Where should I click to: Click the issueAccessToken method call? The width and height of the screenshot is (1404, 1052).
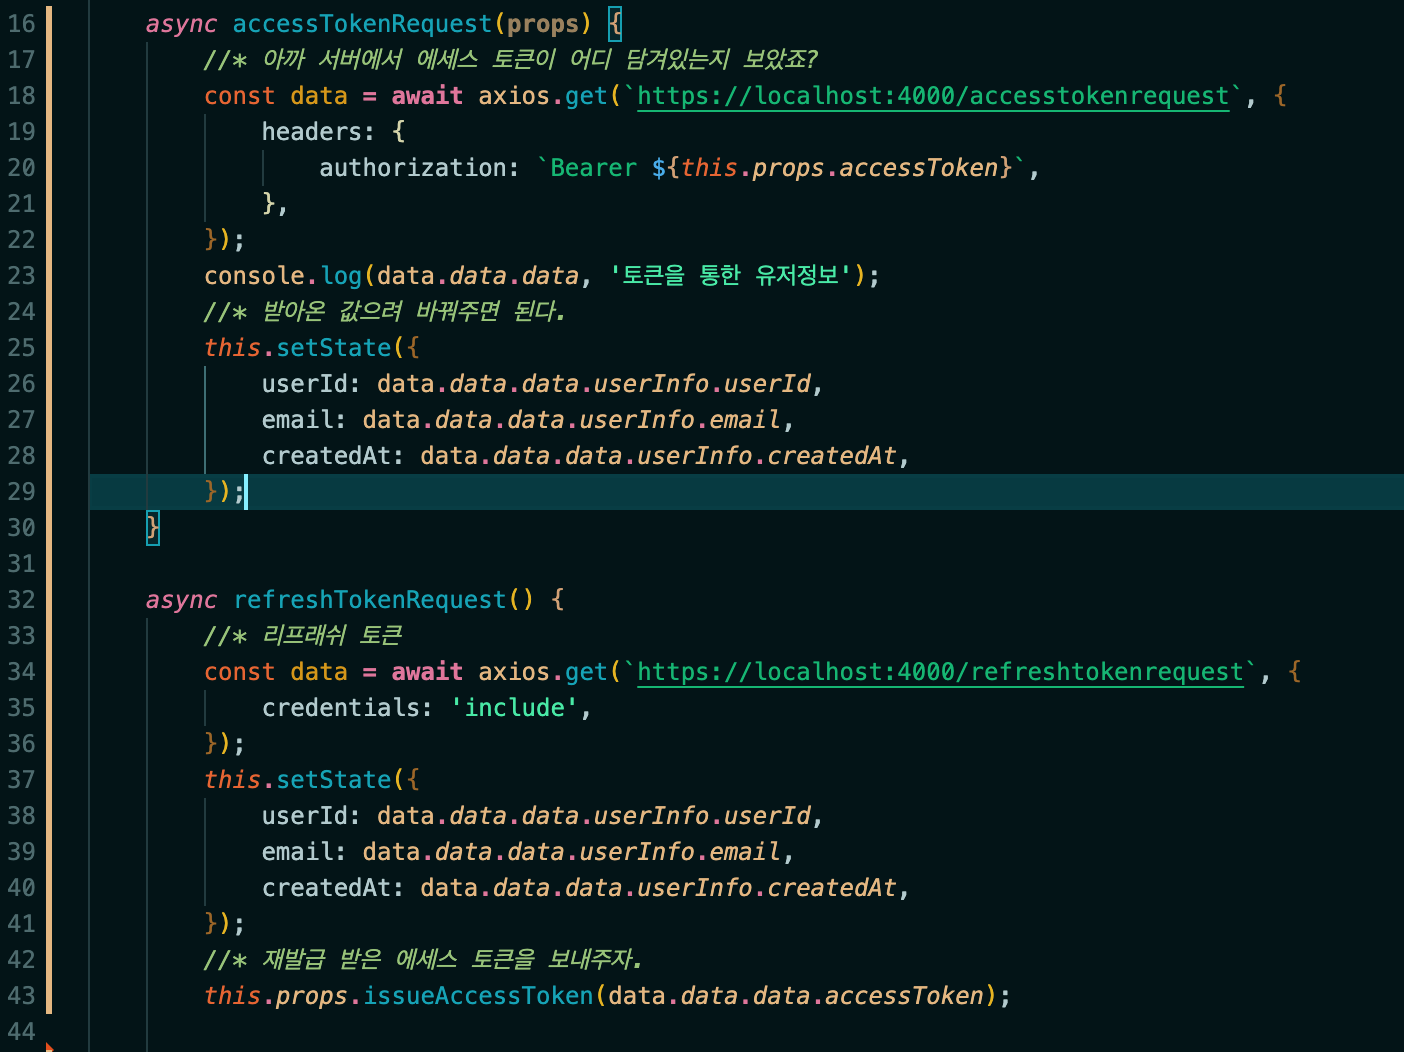[478, 996]
